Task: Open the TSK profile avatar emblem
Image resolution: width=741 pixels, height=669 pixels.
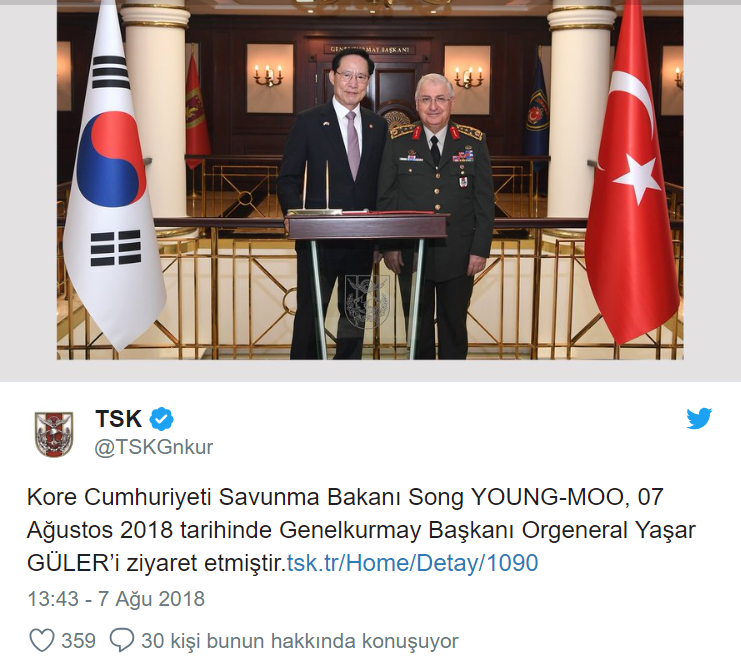Action: tap(54, 434)
